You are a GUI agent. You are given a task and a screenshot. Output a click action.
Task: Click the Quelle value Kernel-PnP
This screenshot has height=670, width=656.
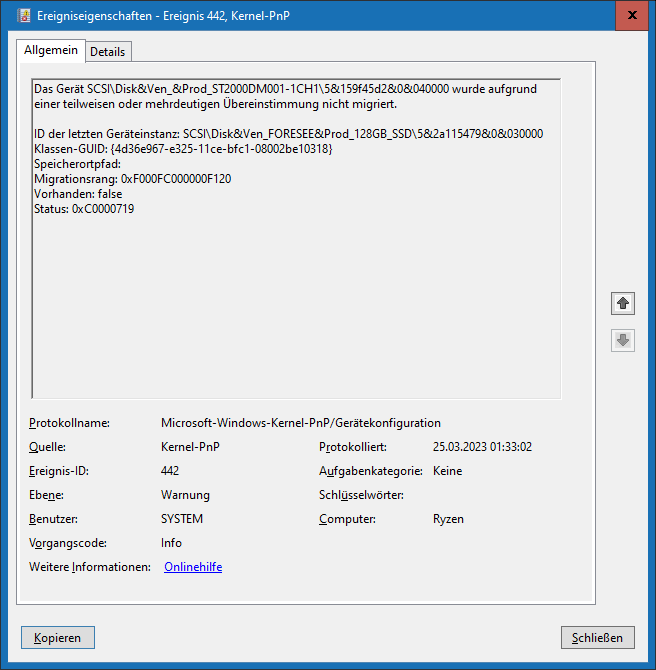[x=190, y=447]
